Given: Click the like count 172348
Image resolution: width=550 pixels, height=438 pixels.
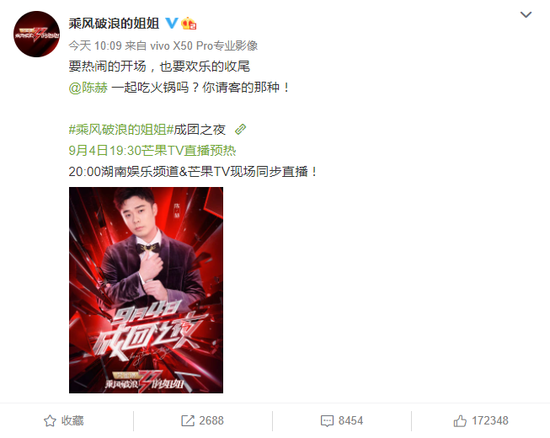Looking at the screenshot, I should coord(490,421).
